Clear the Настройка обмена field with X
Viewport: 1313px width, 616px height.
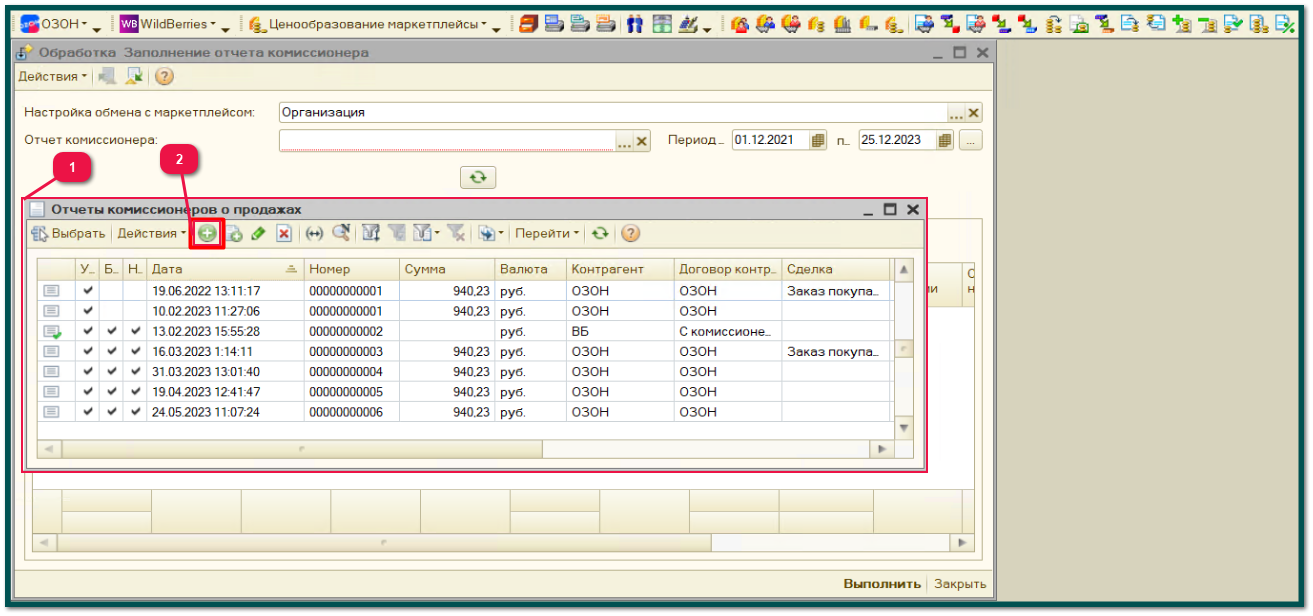click(974, 113)
